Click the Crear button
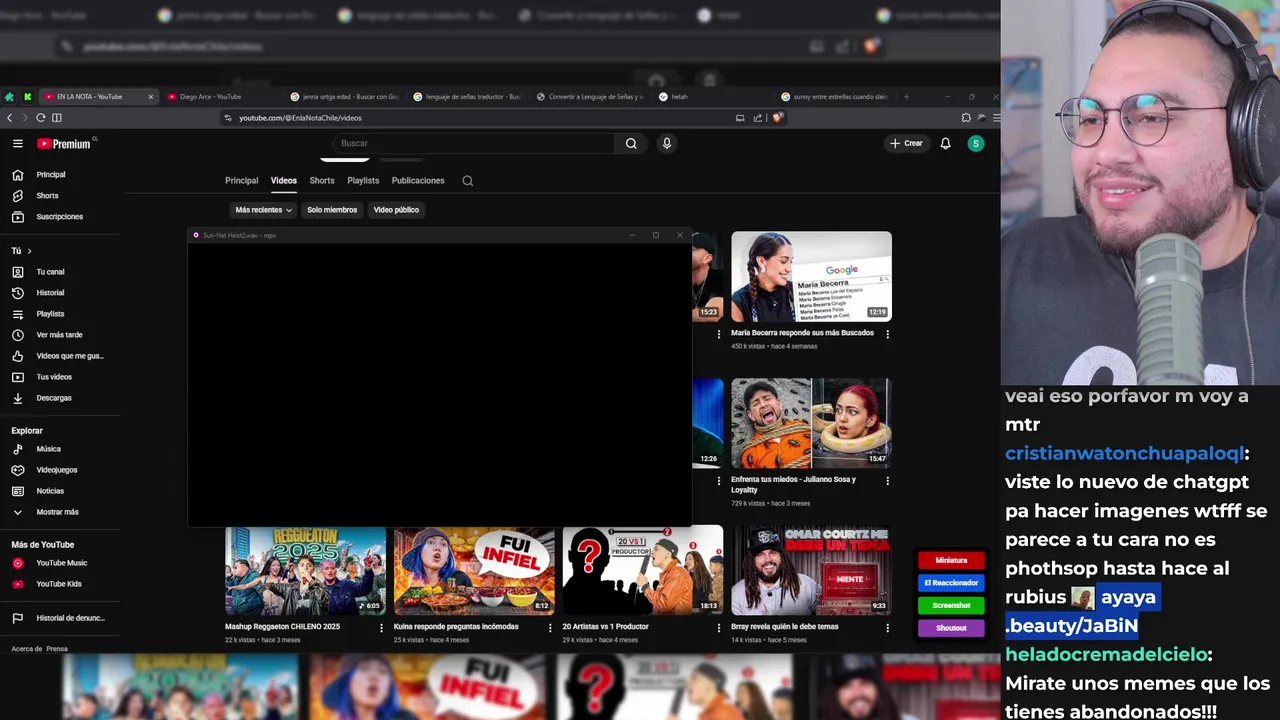1280x720 pixels. [x=906, y=143]
